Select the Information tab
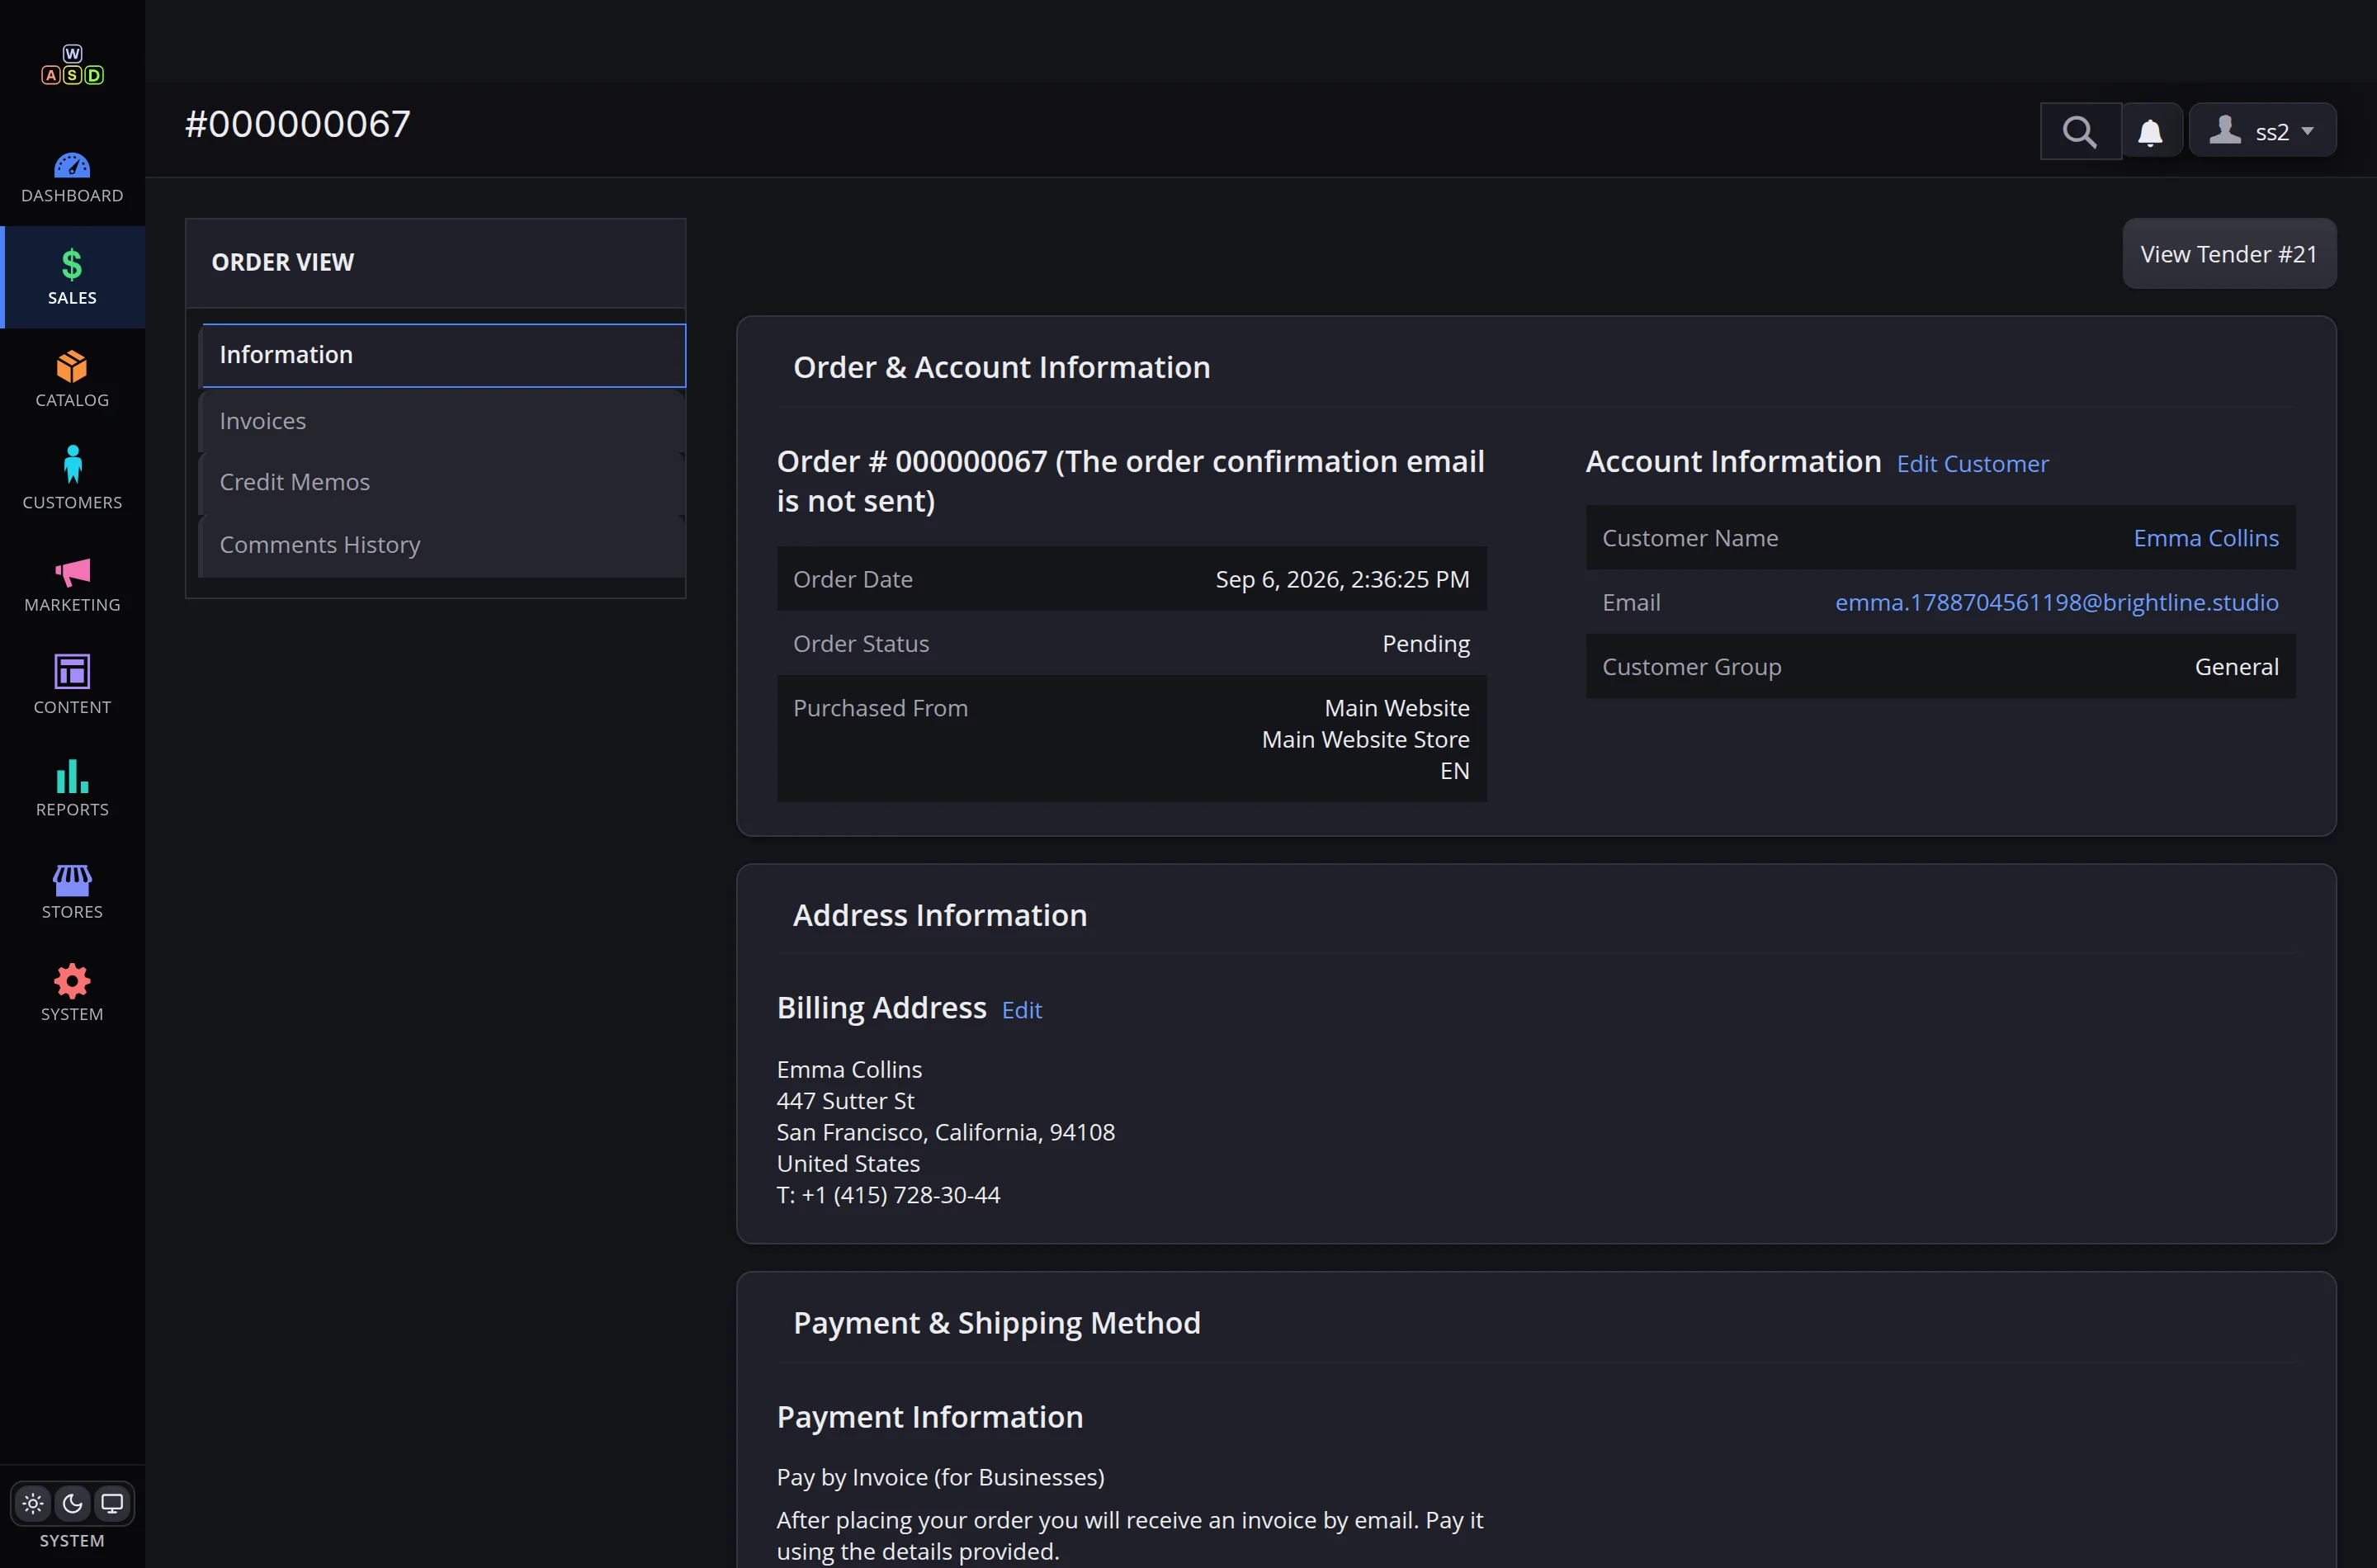The image size is (2377, 1568). point(443,355)
